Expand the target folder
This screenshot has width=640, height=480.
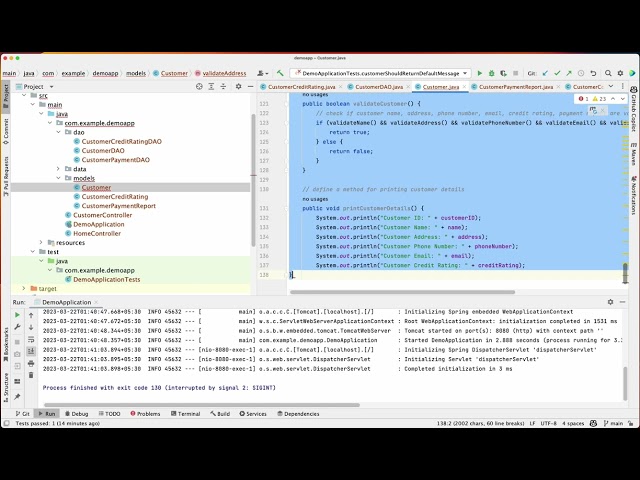pyautogui.click(x=24, y=289)
